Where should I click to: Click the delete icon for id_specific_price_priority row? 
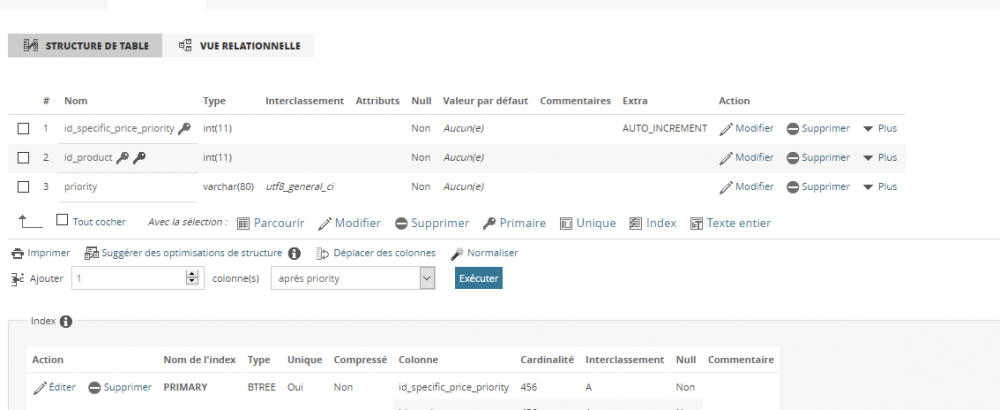[793, 129]
